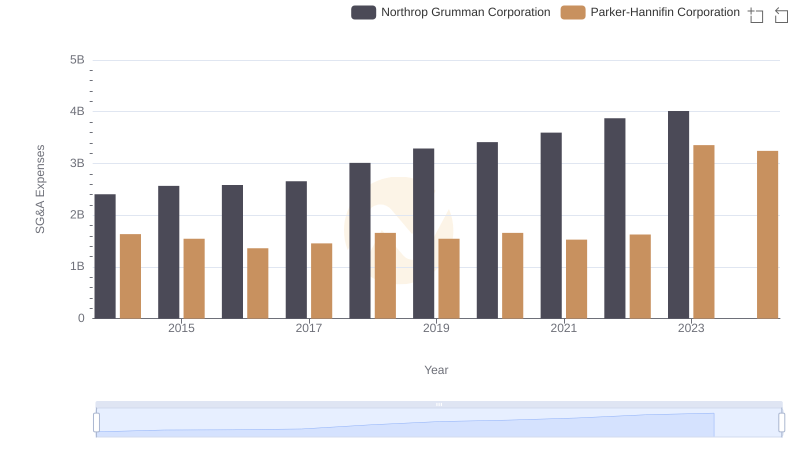
Task: Click the zoom reset icon
Action: pyautogui.click(x=781, y=15)
